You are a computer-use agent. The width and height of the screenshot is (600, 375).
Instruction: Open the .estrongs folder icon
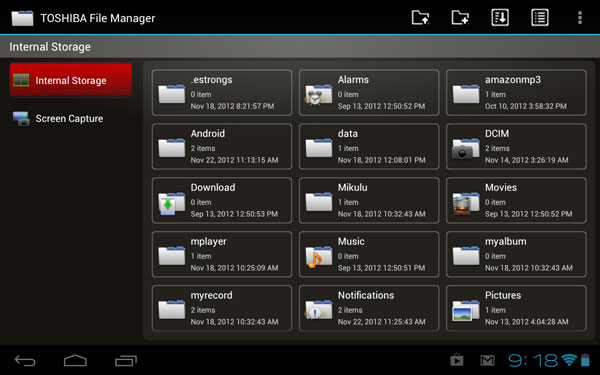point(171,94)
